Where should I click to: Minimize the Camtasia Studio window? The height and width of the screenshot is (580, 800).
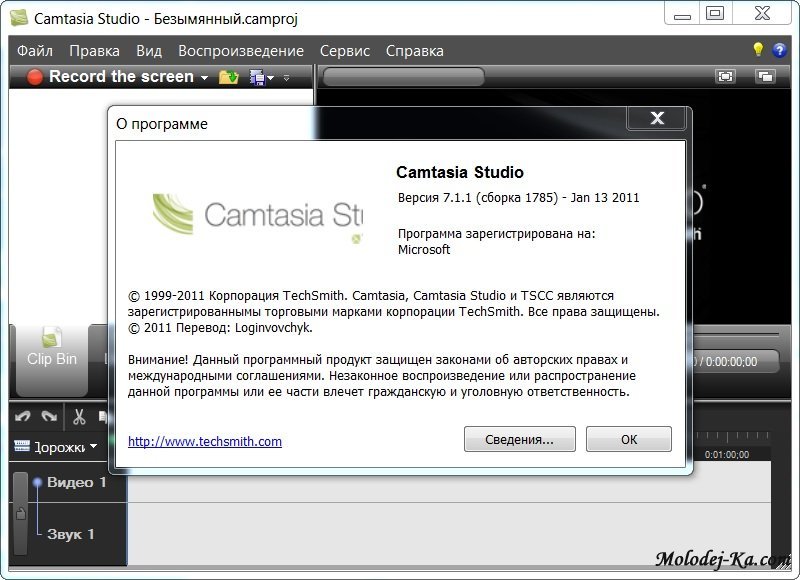pyautogui.click(x=682, y=13)
